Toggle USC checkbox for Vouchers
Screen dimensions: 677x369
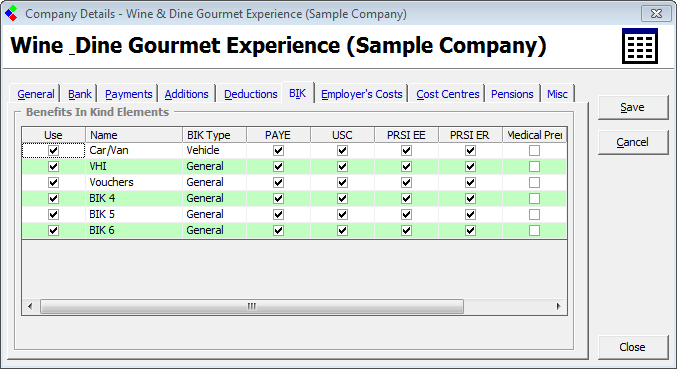click(x=342, y=183)
